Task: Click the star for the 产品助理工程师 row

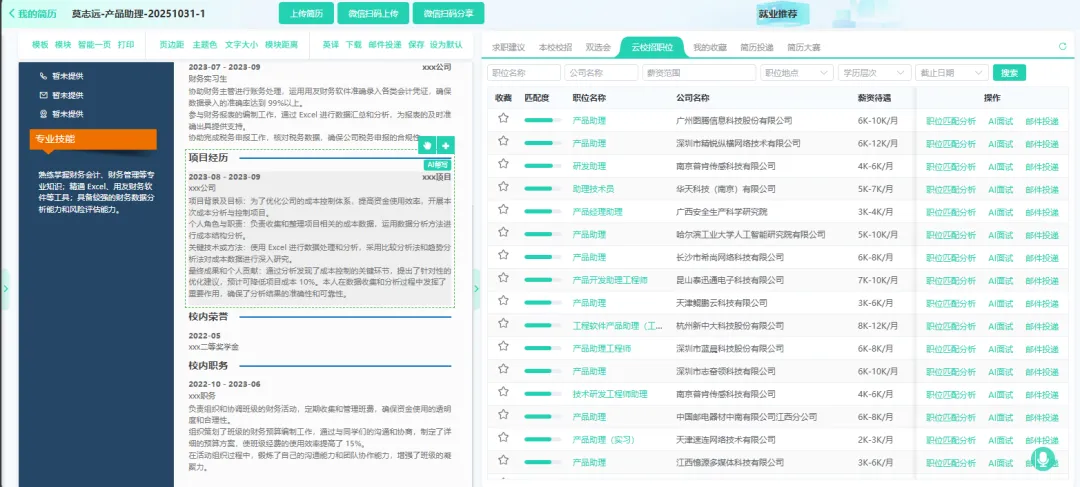Action: click(x=503, y=347)
